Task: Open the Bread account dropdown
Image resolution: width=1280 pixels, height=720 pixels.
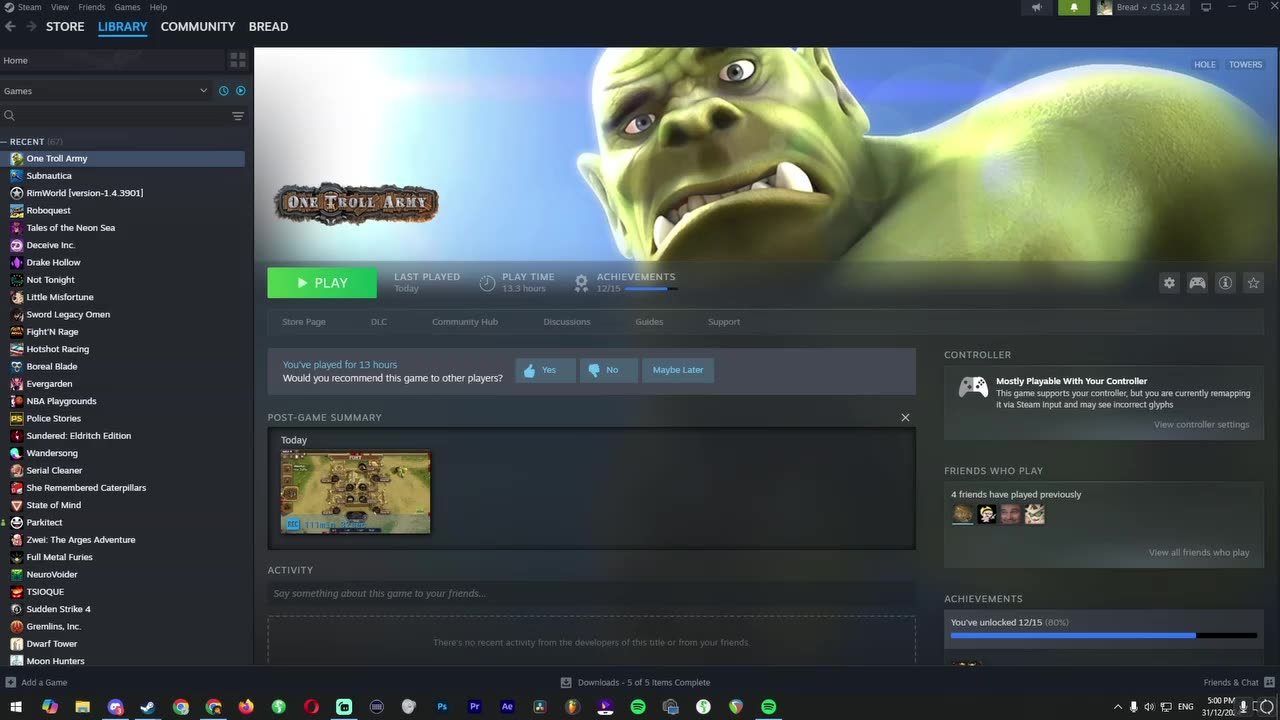Action: click(1141, 7)
